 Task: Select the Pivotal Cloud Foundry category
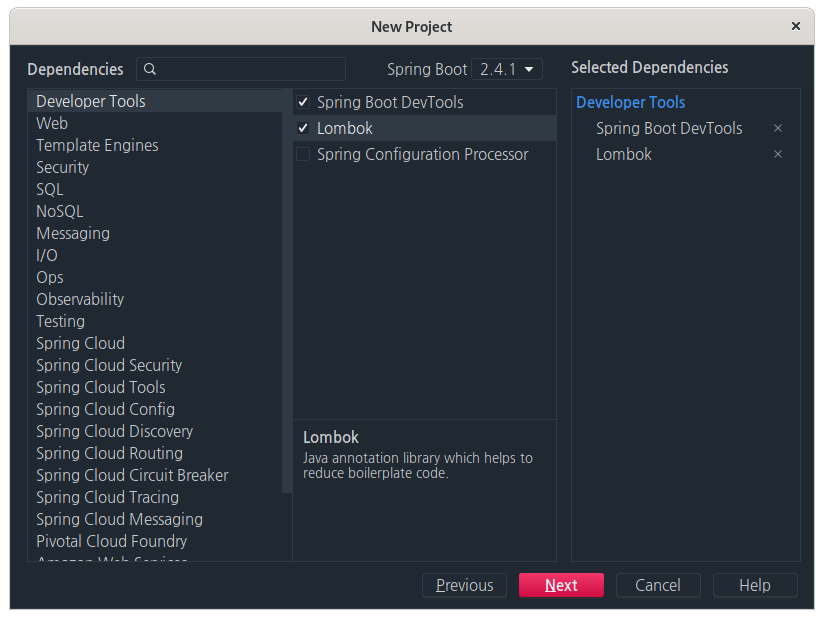coord(155,542)
